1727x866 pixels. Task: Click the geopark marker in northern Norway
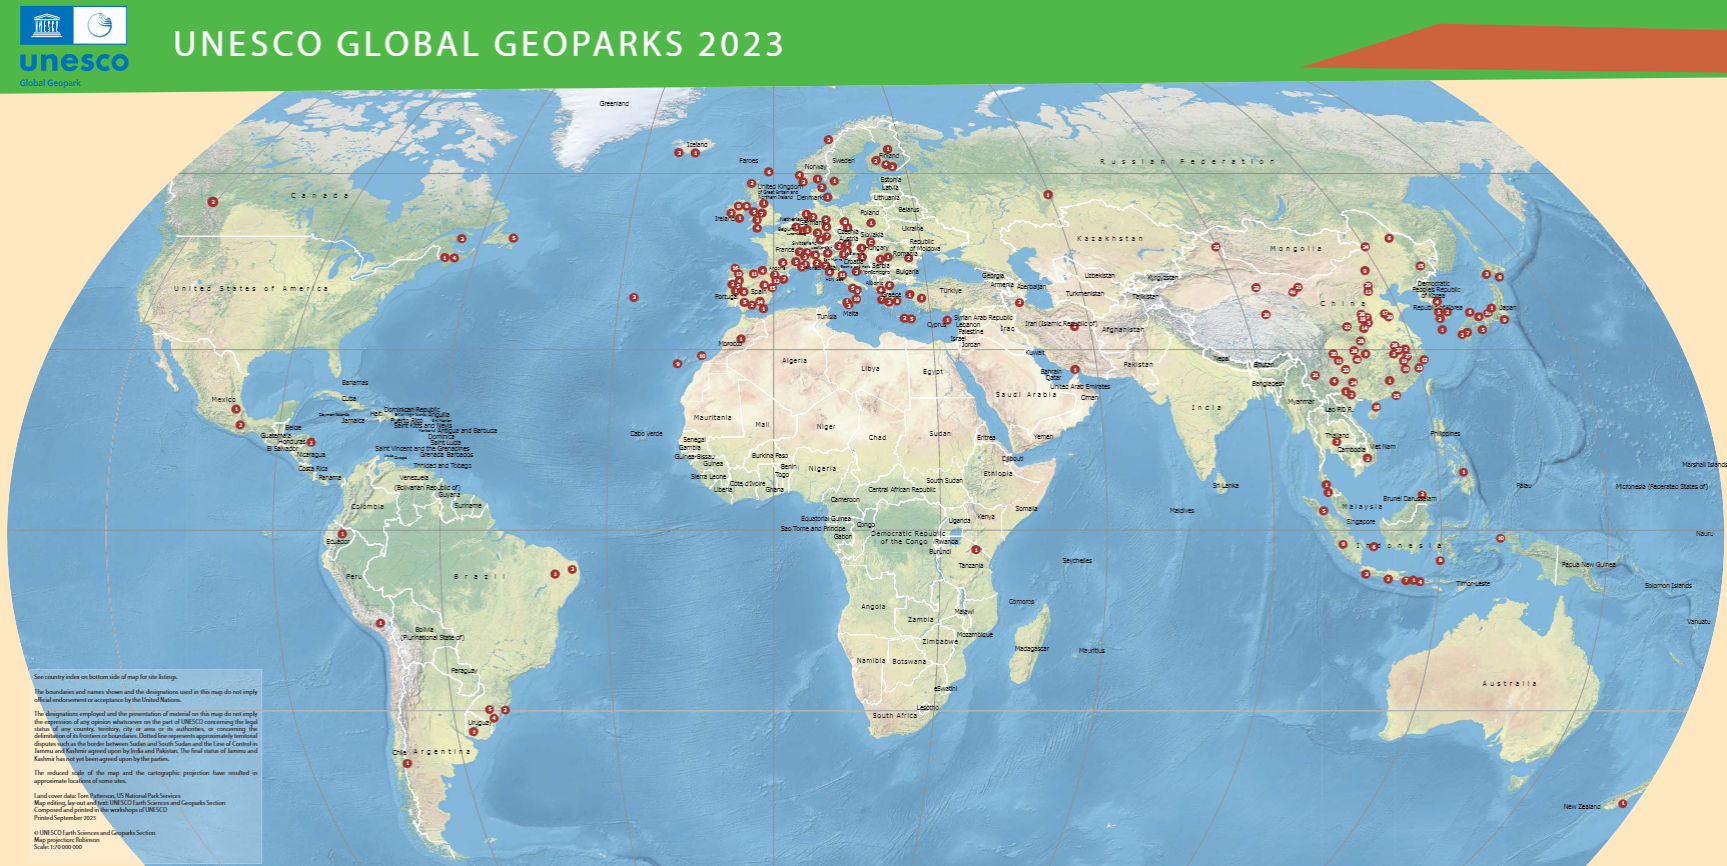pyautogui.click(x=828, y=140)
